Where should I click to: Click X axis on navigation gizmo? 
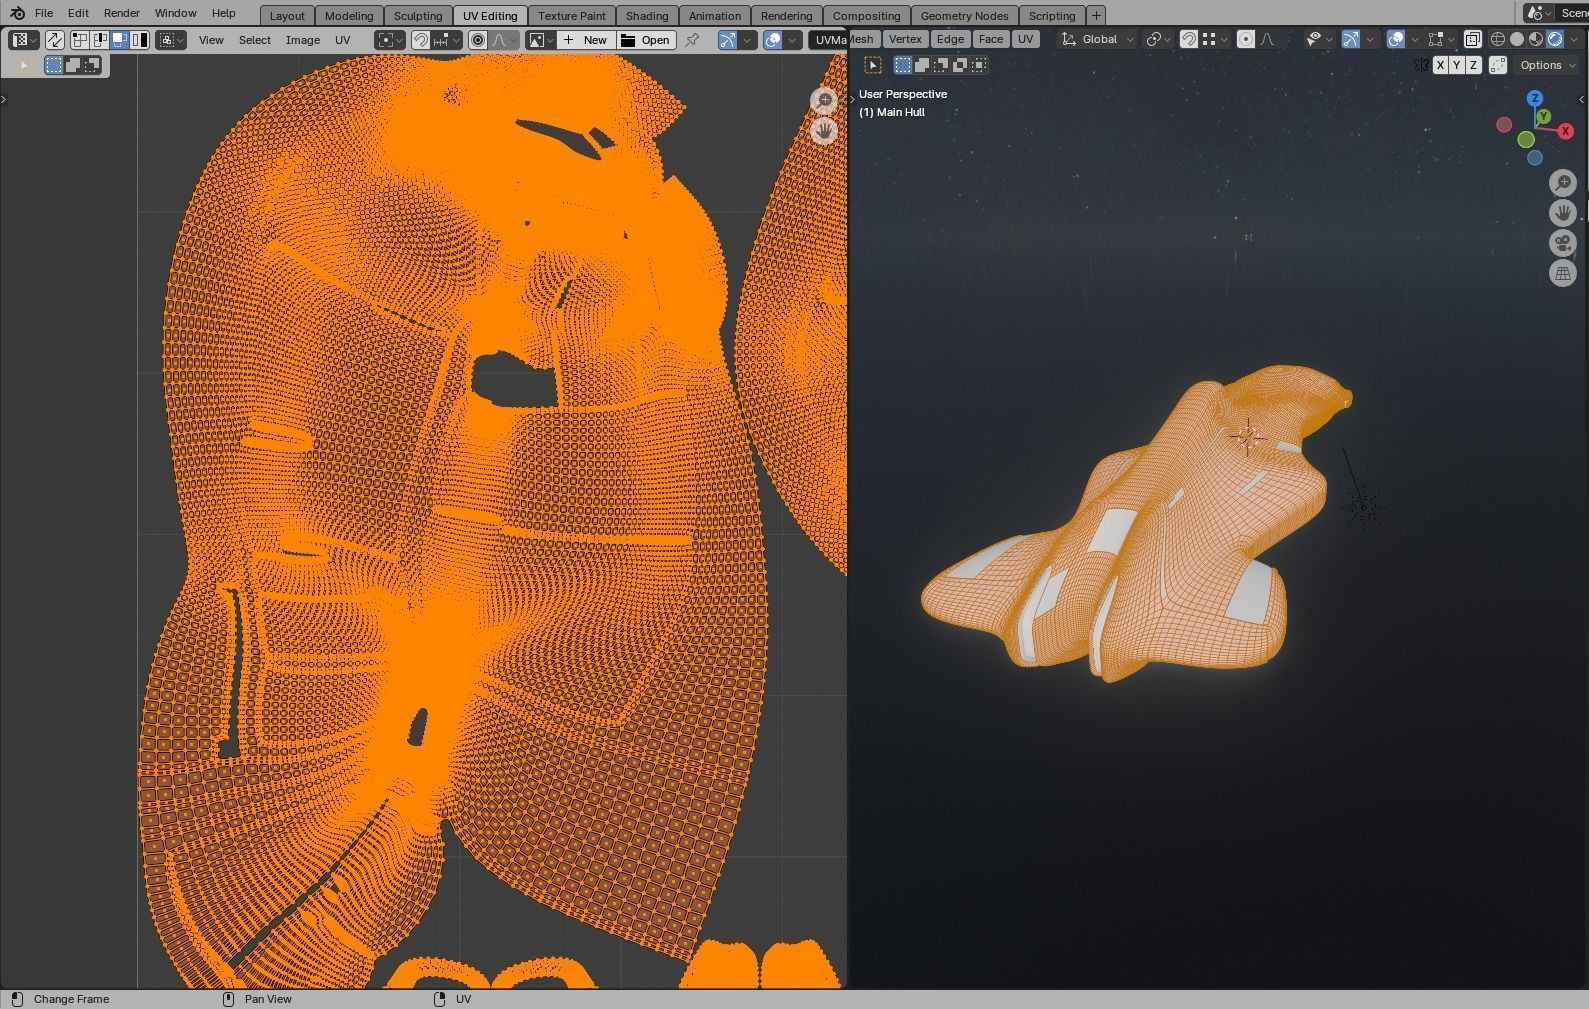(1565, 131)
